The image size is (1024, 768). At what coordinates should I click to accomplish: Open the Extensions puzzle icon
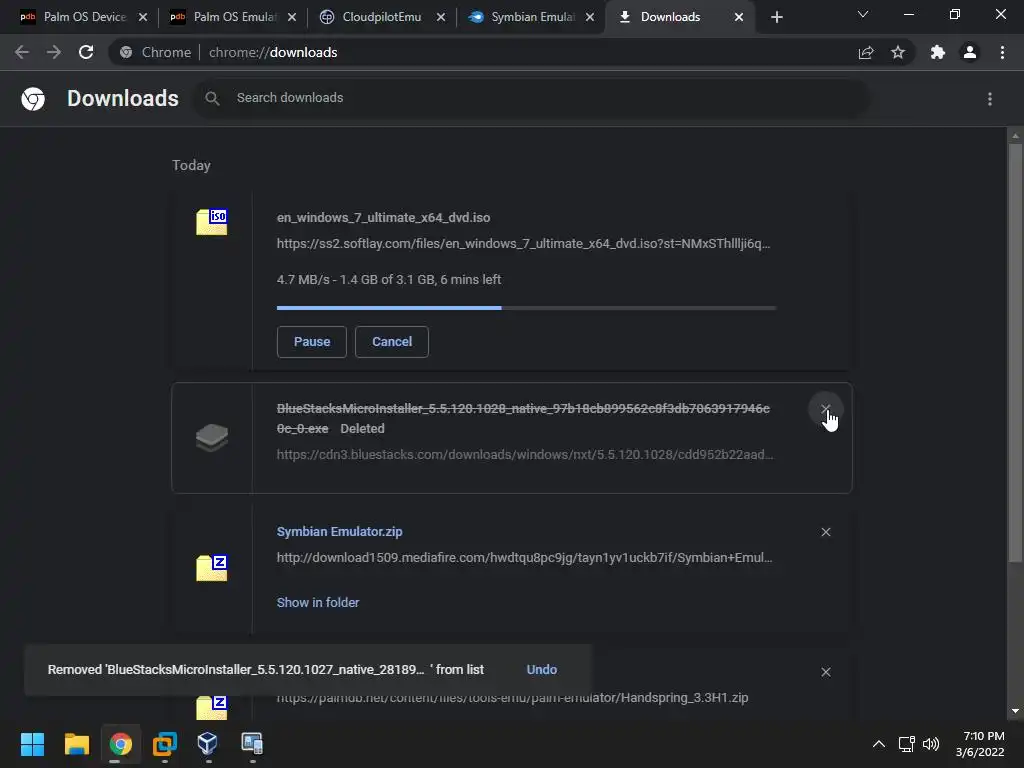[x=938, y=52]
